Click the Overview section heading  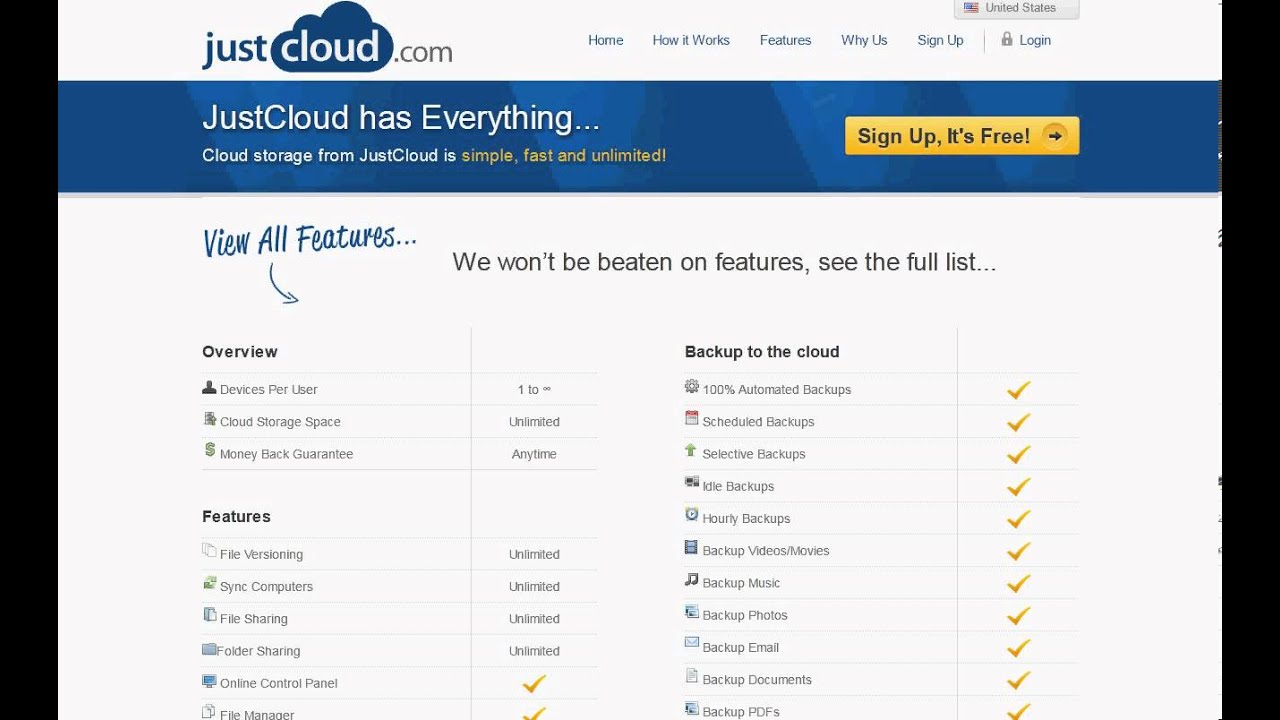point(240,352)
